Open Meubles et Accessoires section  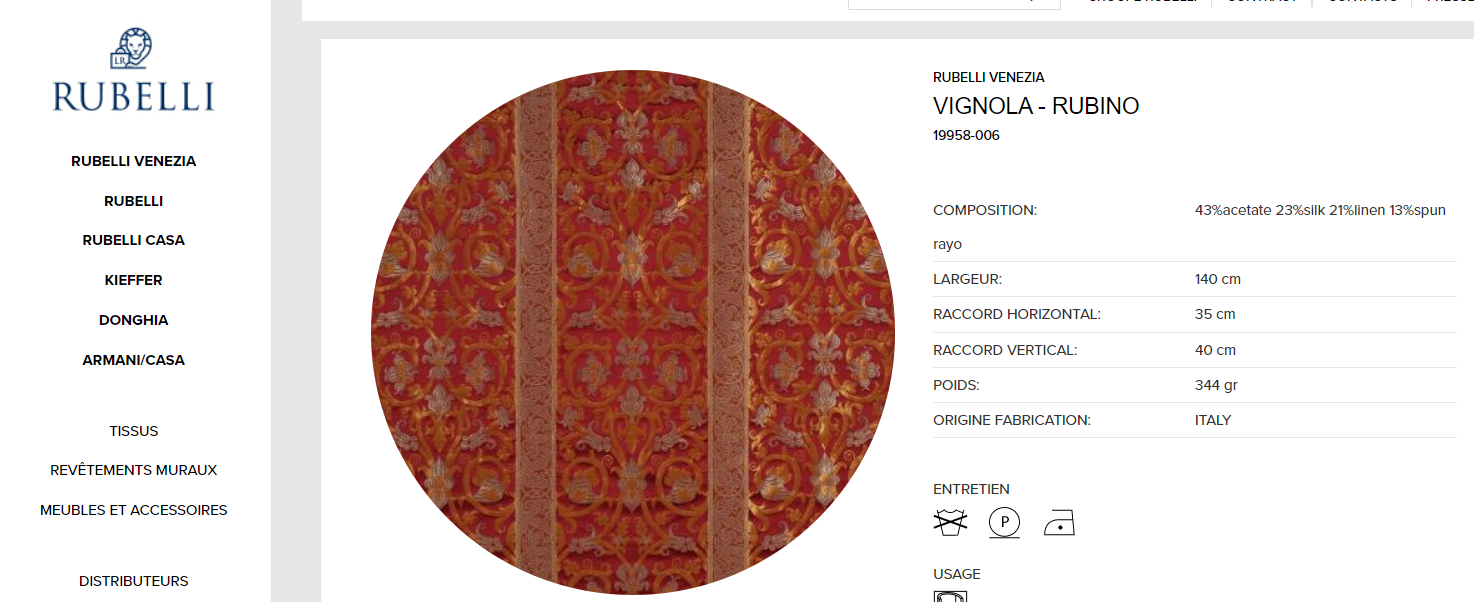134,510
